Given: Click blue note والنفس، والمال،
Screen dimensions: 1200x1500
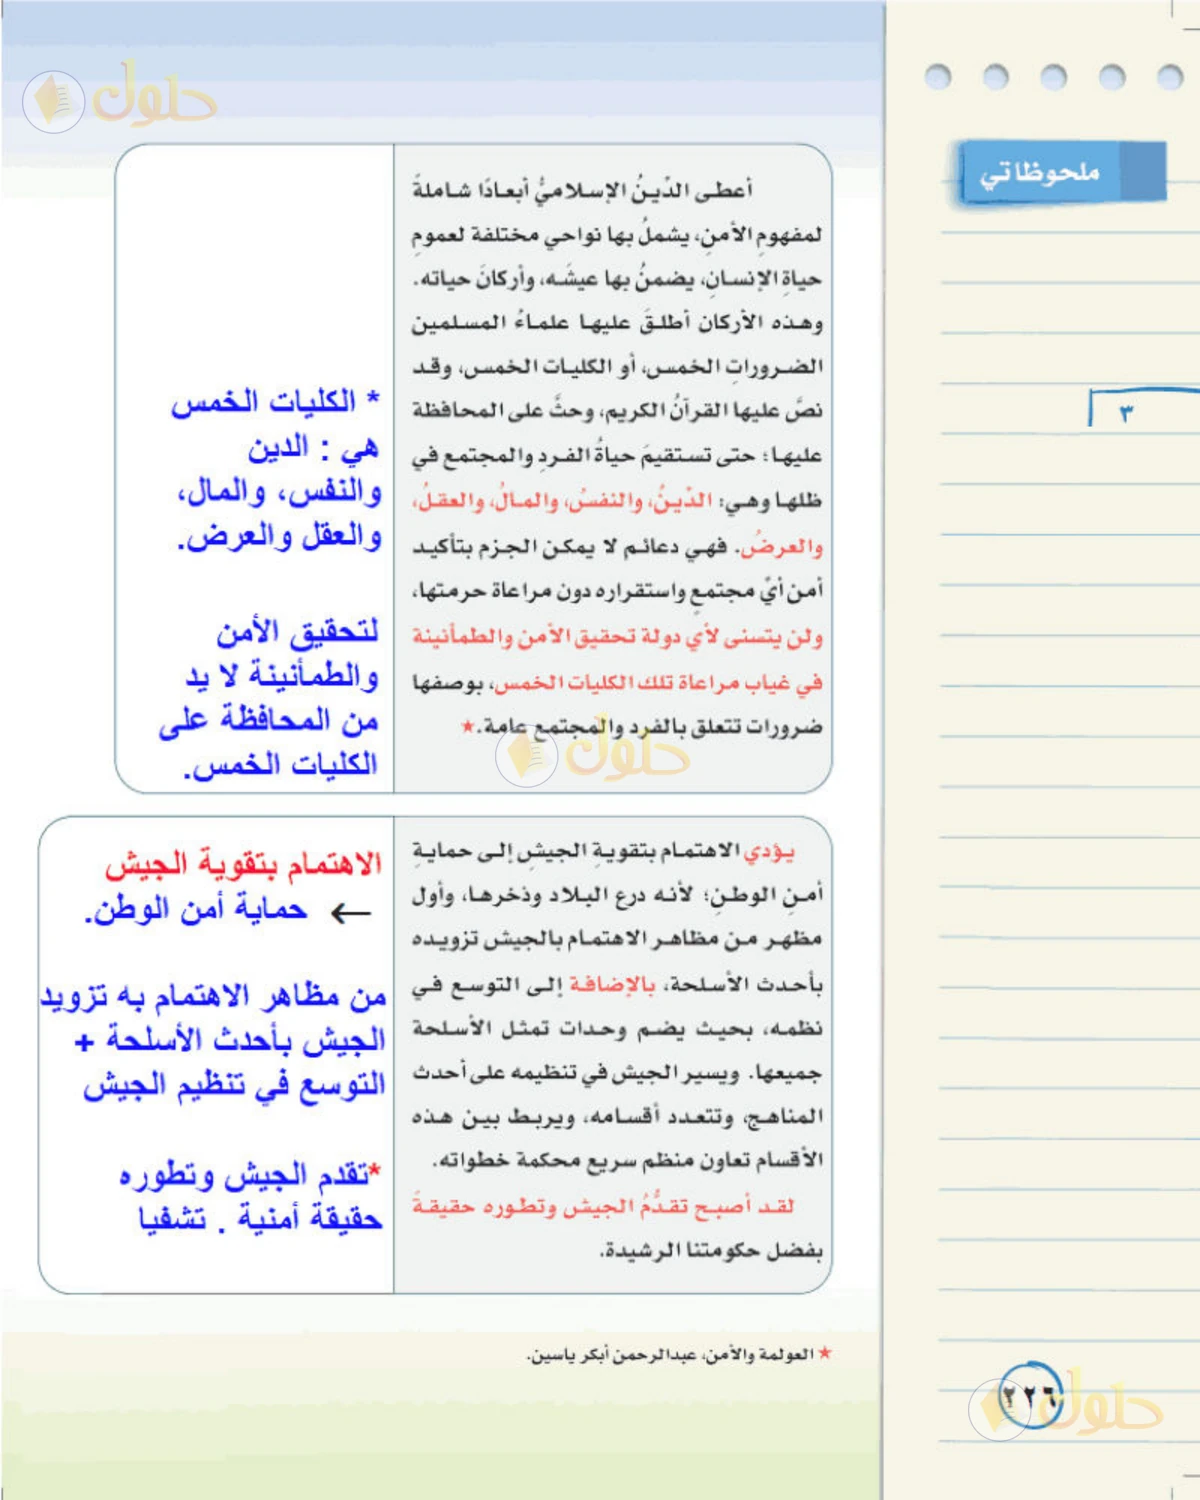Looking at the screenshot, I should coord(279,492).
